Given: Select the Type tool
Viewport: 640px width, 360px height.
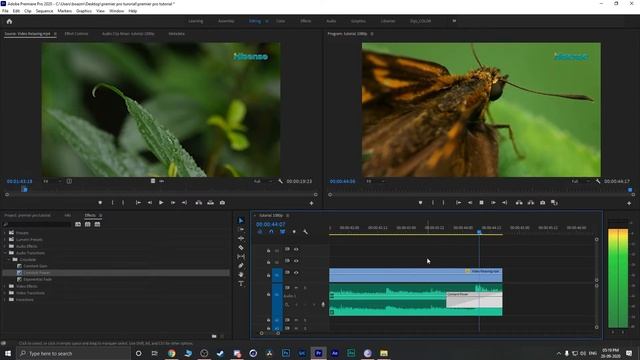Looking at the screenshot, I should [x=241, y=284].
